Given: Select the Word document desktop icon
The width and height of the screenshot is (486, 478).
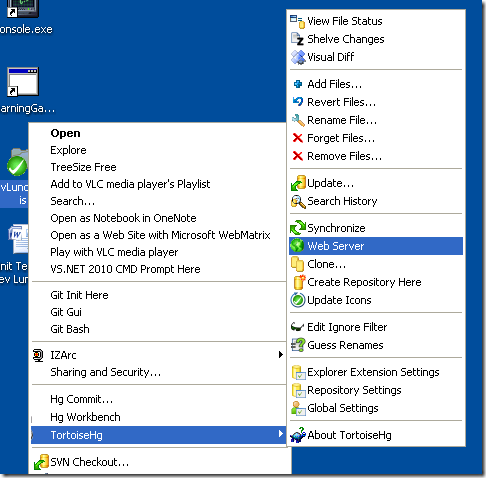Looking at the screenshot, I should point(19,239).
